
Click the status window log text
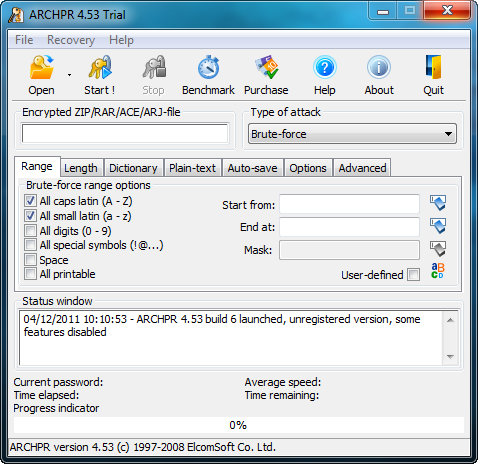tap(222, 326)
